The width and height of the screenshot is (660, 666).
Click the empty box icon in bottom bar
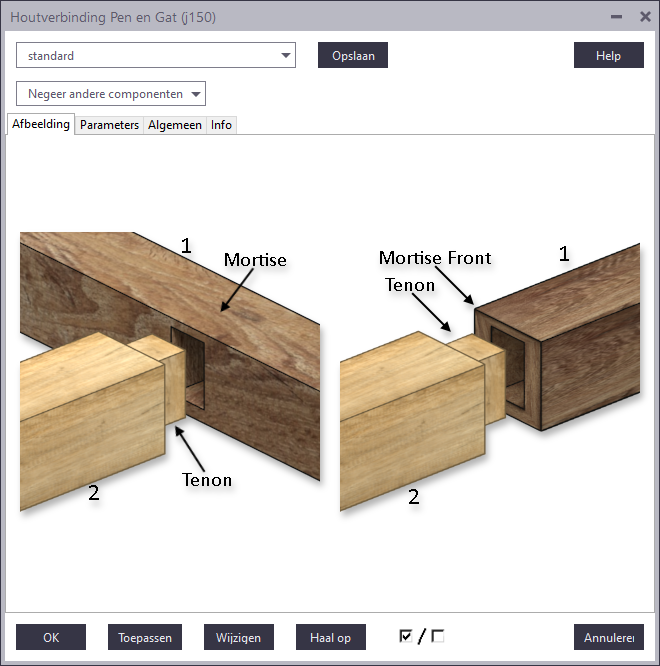(438, 636)
